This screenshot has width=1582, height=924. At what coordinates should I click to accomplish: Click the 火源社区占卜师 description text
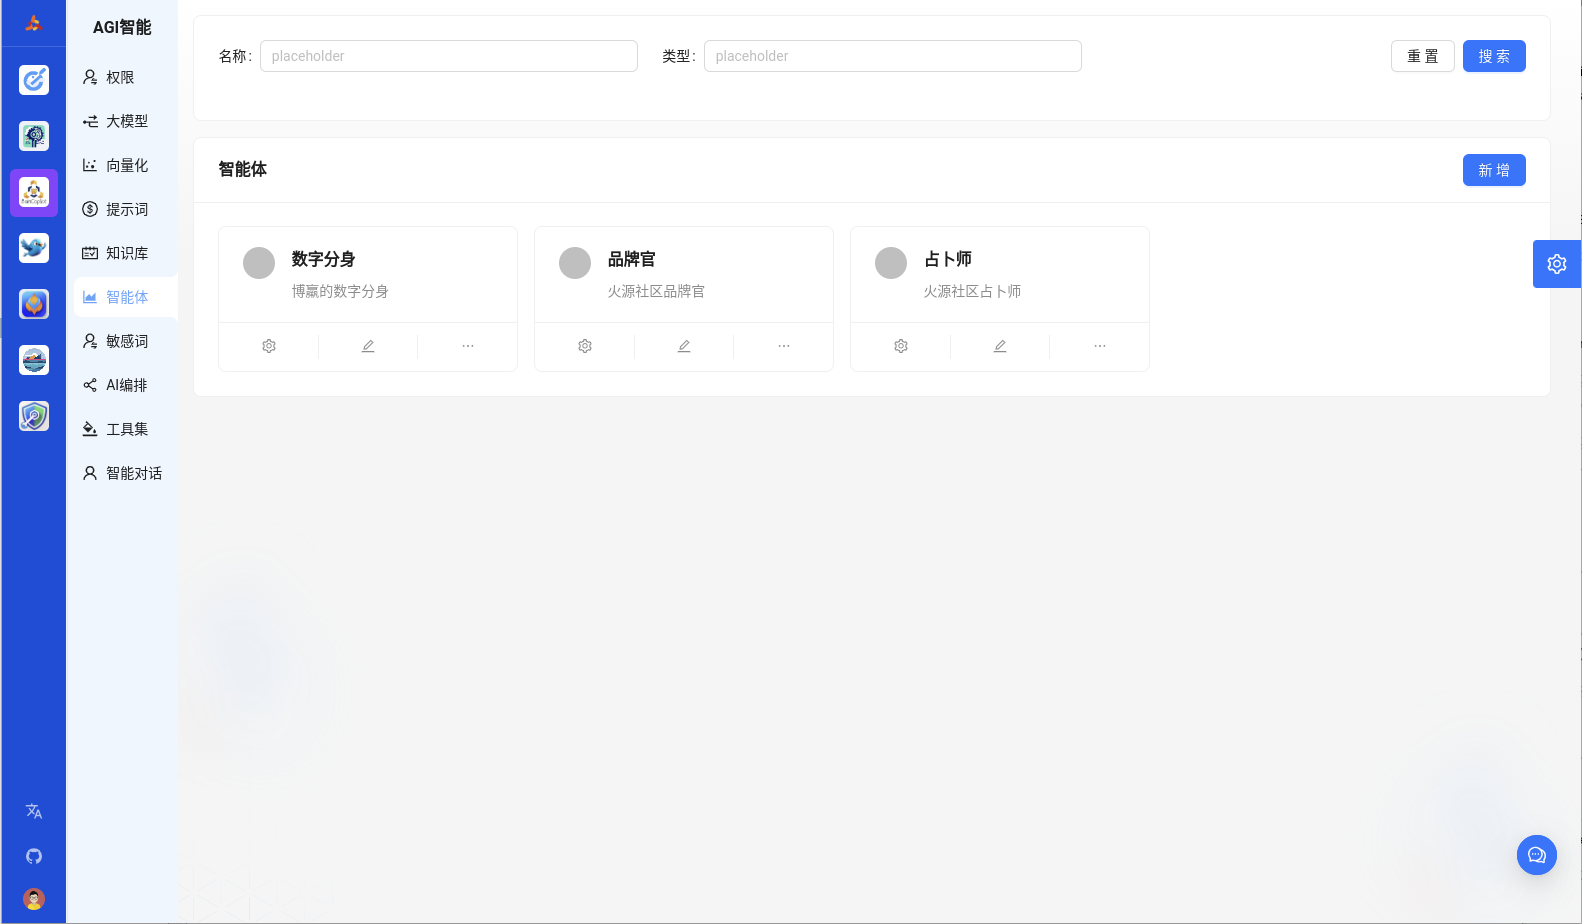[972, 291]
